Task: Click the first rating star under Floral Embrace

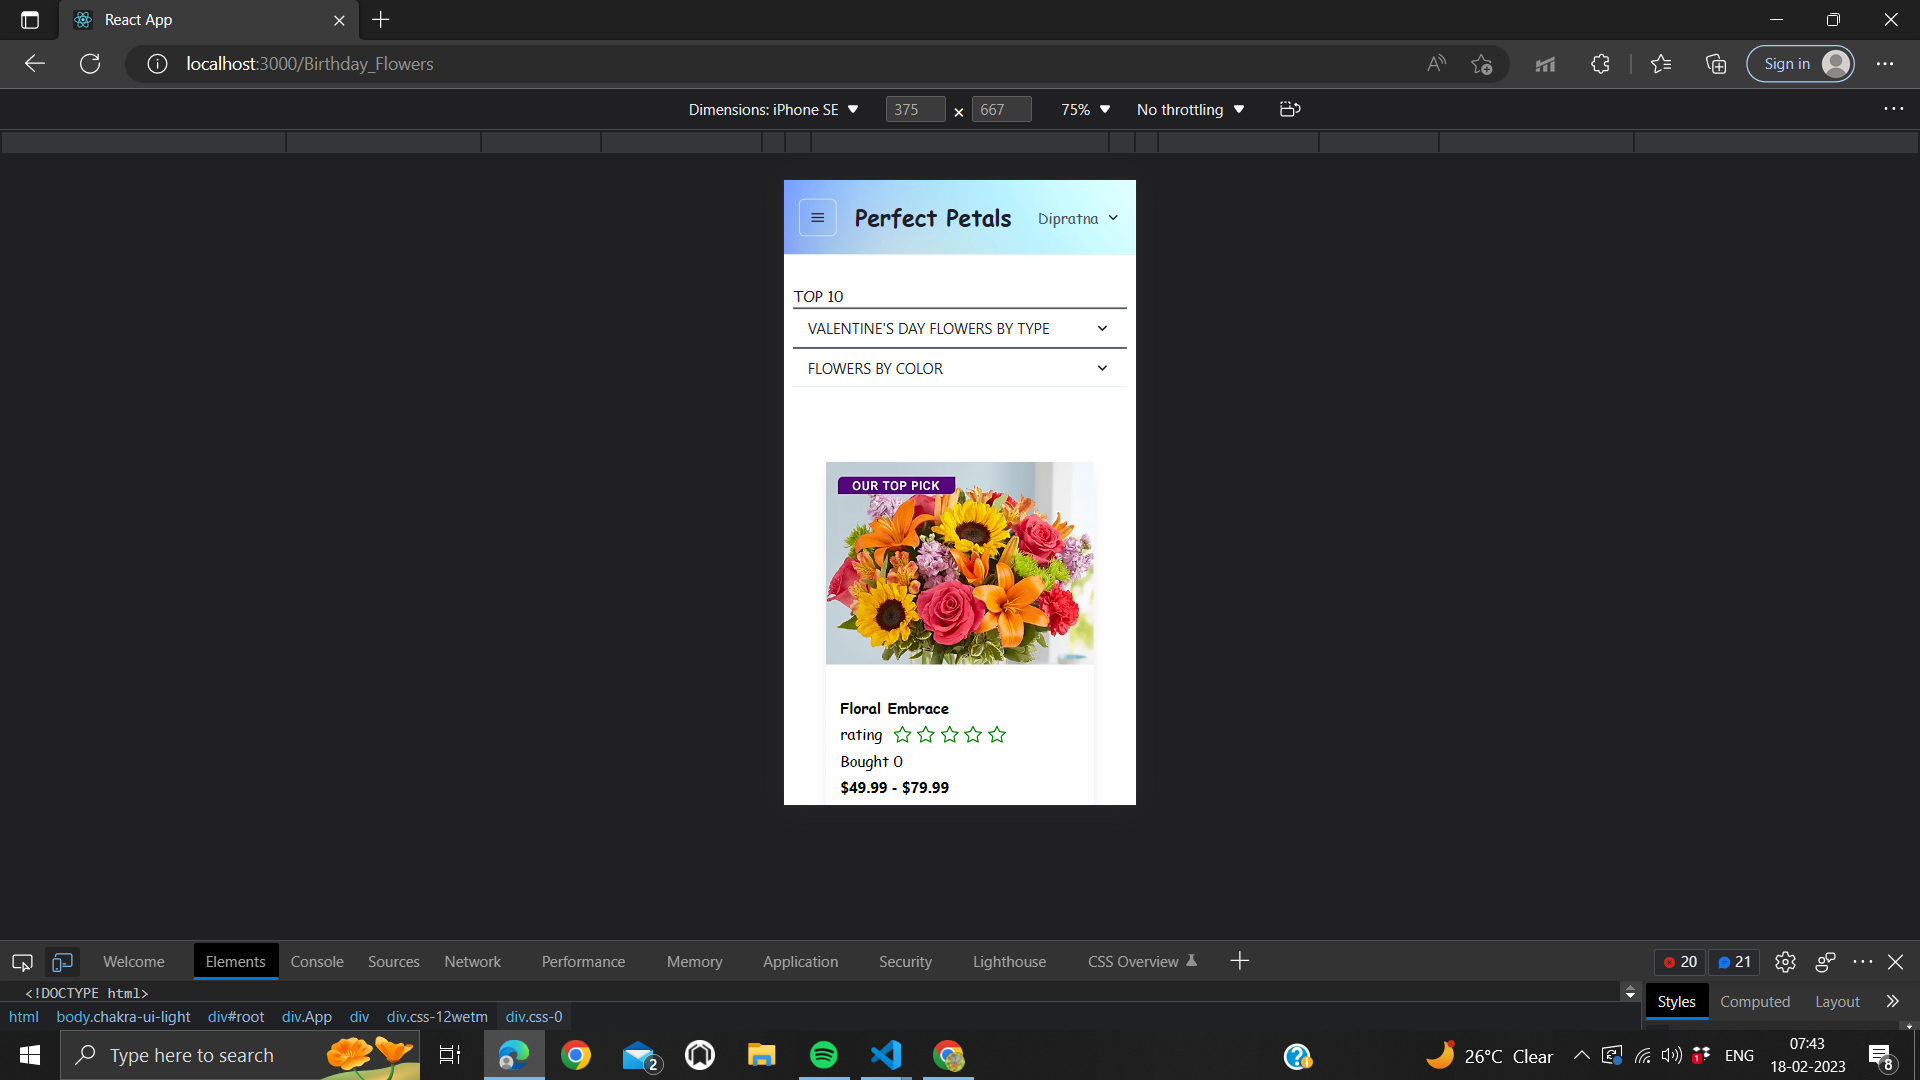Action: (x=902, y=735)
